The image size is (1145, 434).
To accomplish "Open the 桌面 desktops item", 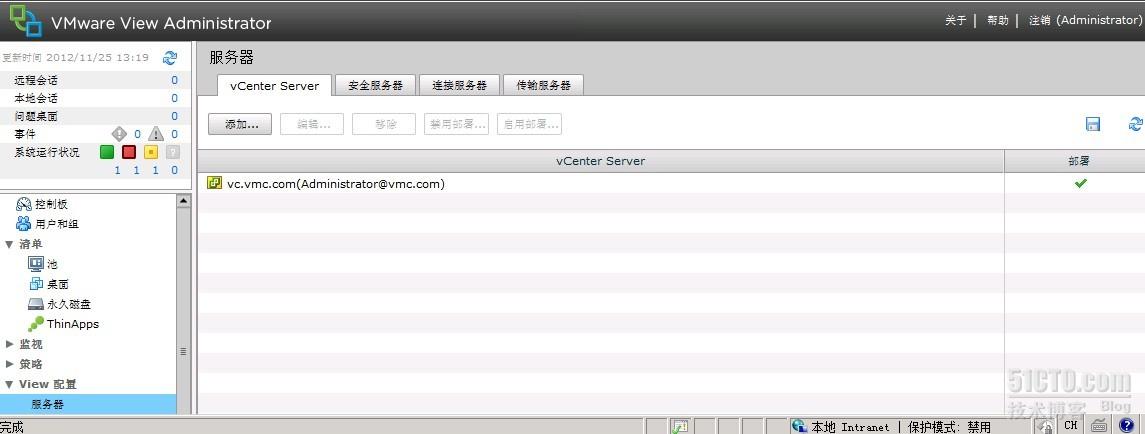I will click(x=48, y=283).
